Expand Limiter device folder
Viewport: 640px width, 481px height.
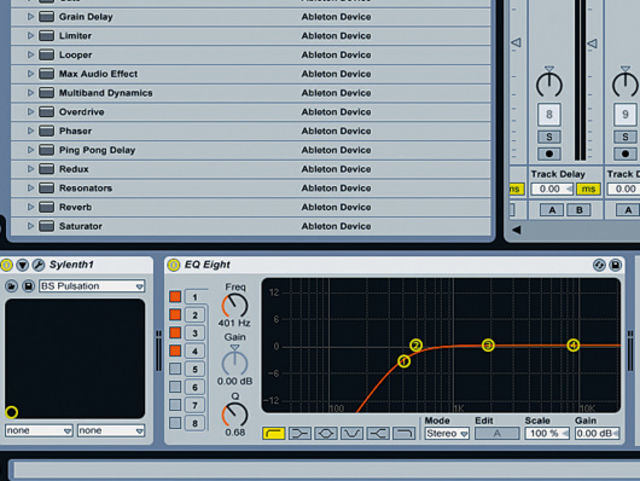pos(30,36)
